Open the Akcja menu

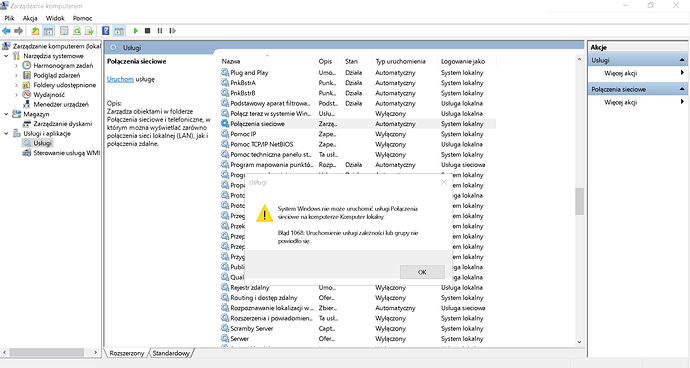point(30,18)
